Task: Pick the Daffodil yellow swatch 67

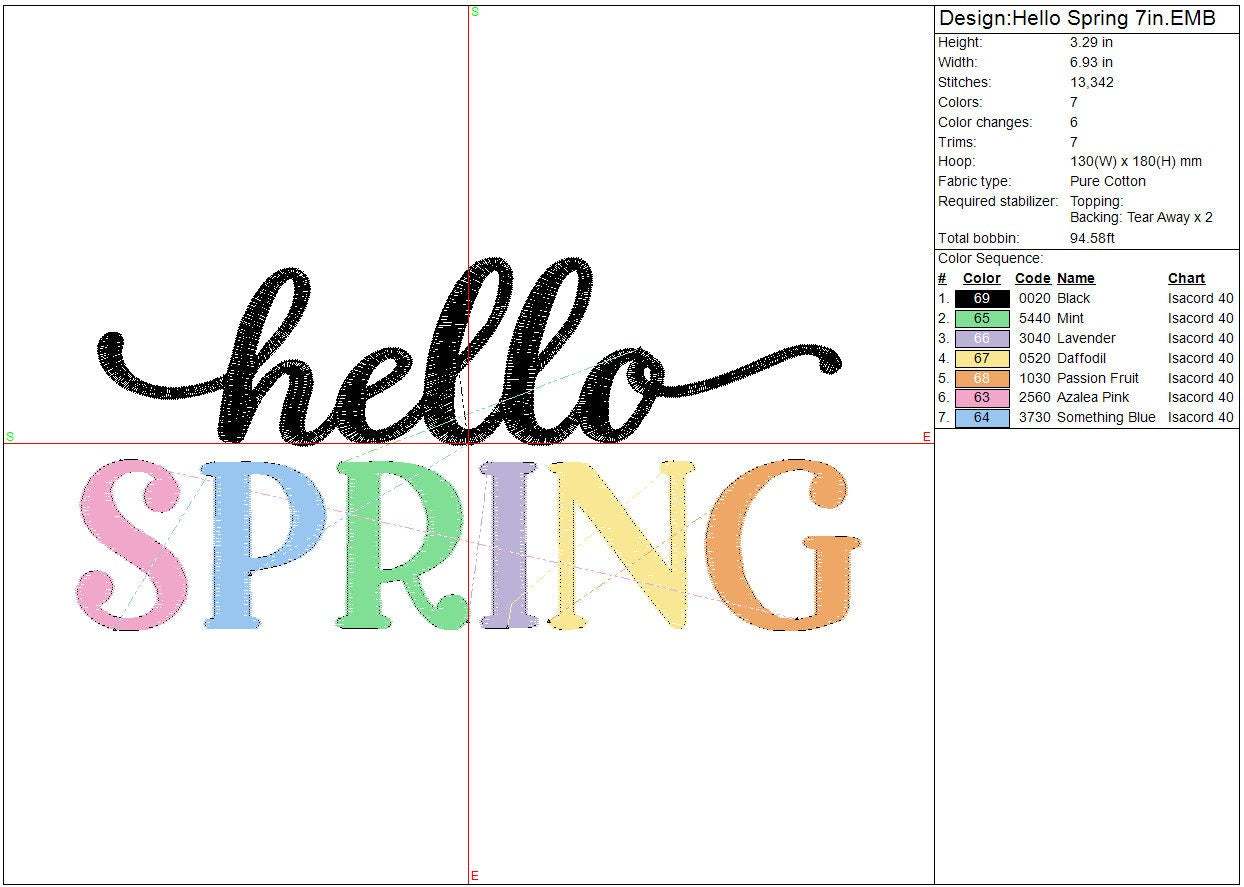Action: (981, 358)
